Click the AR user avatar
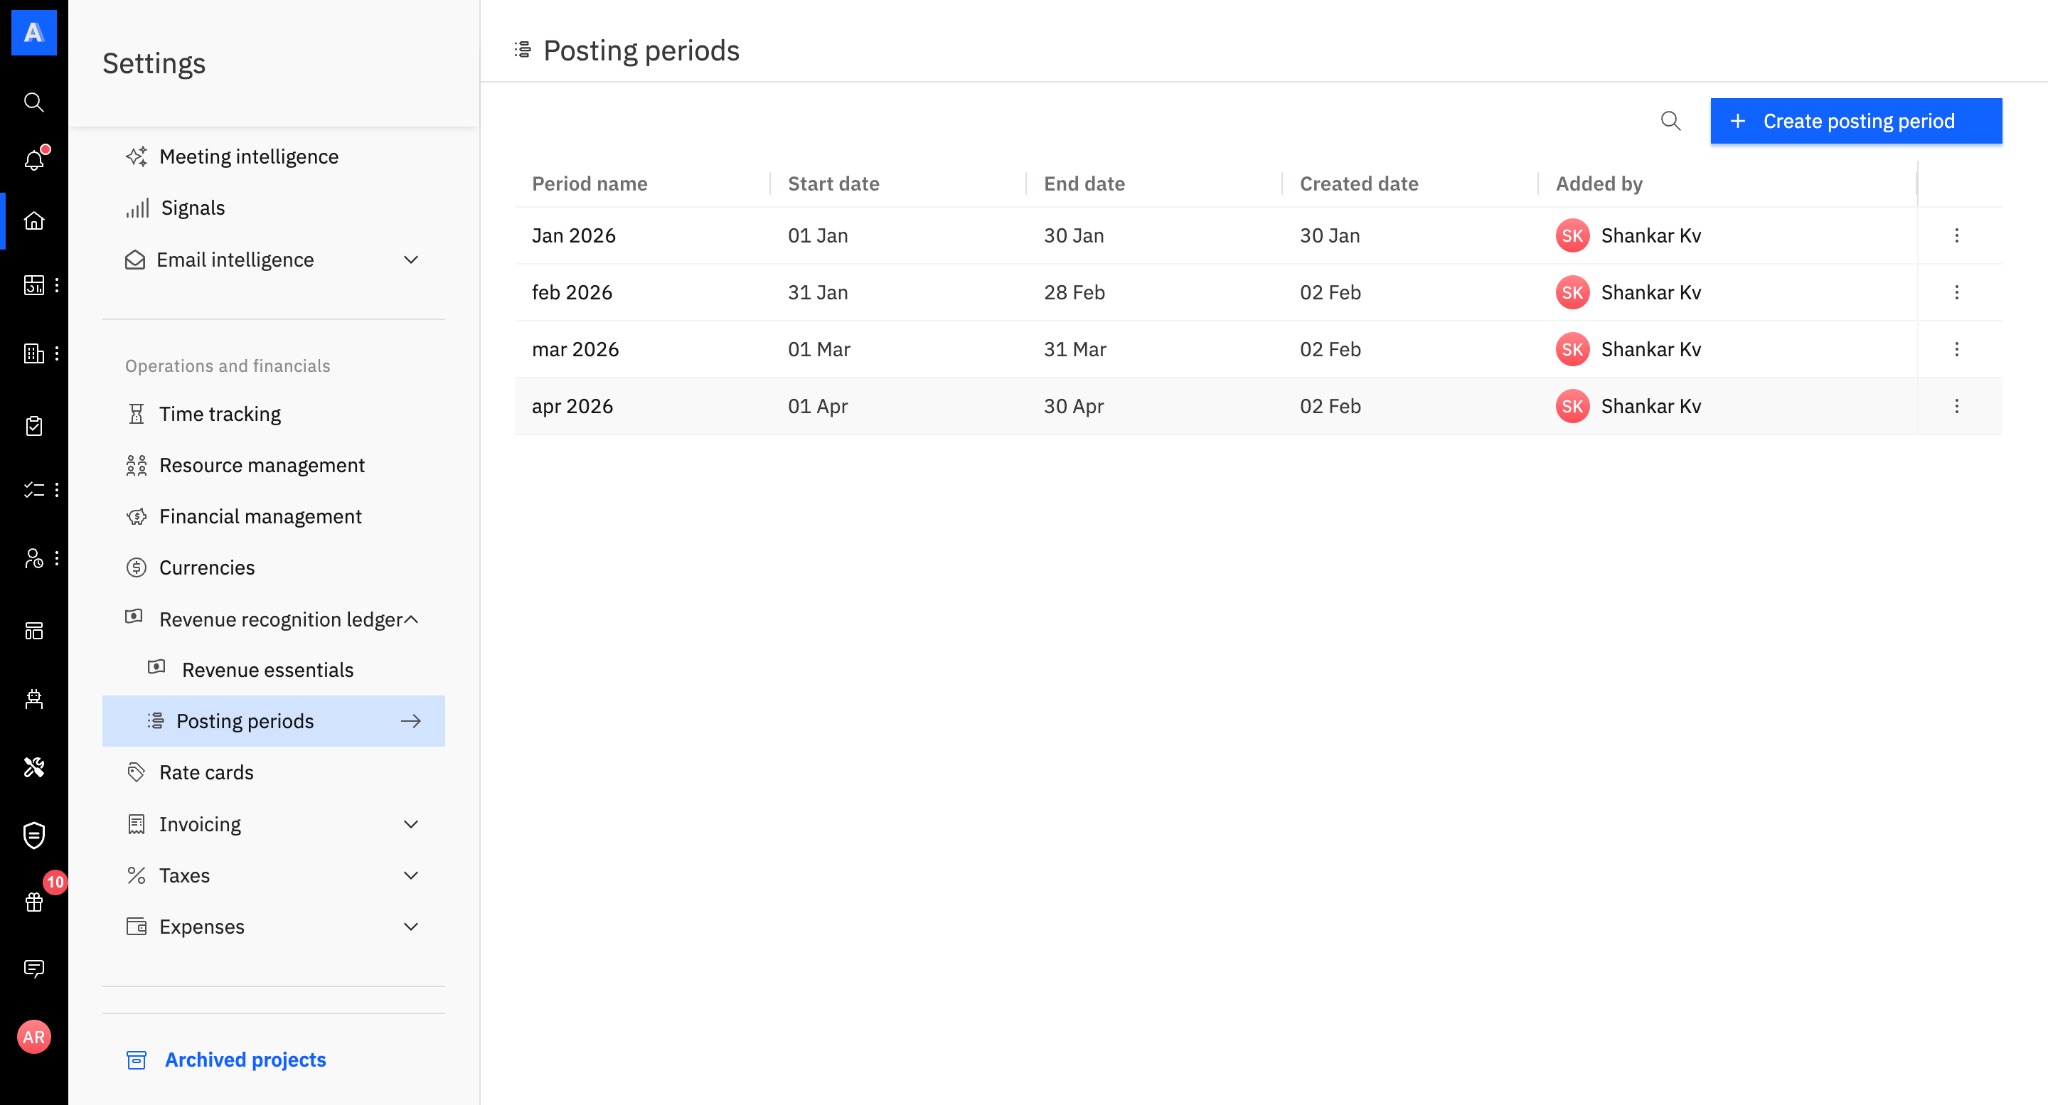 [34, 1037]
